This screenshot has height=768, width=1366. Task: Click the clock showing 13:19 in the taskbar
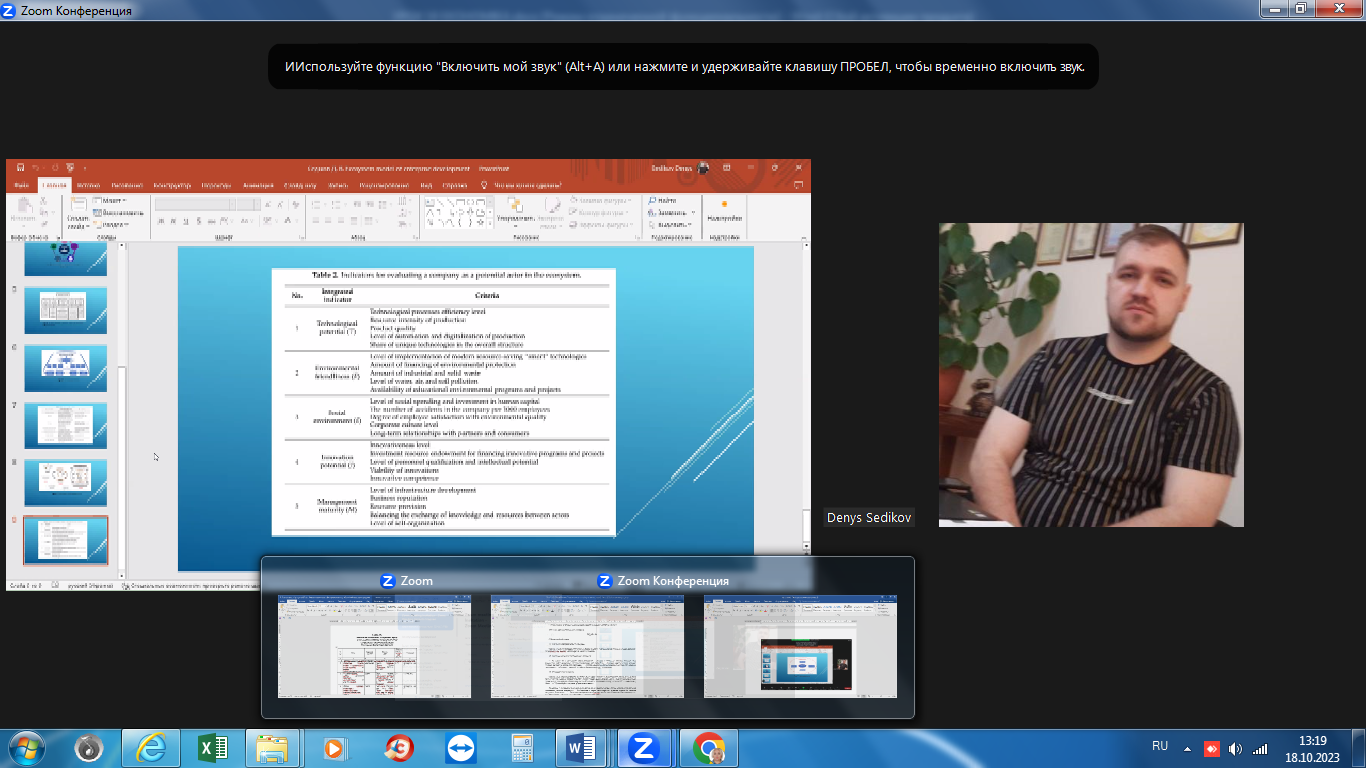tap(1312, 748)
